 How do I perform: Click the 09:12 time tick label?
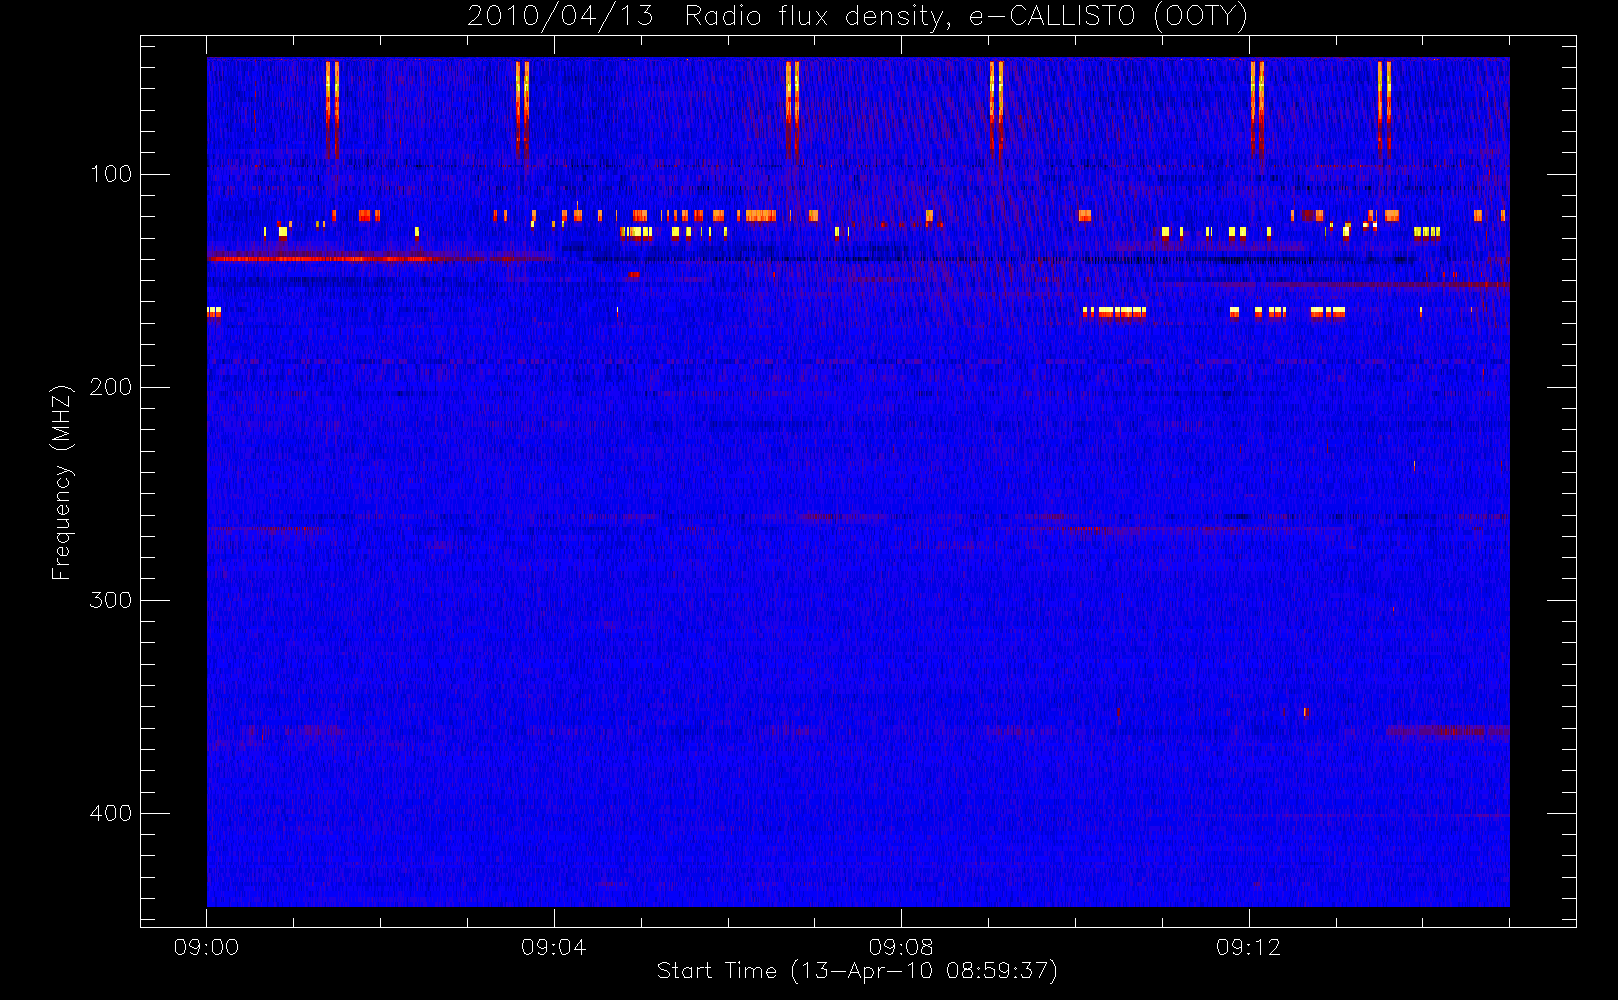tap(1248, 947)
